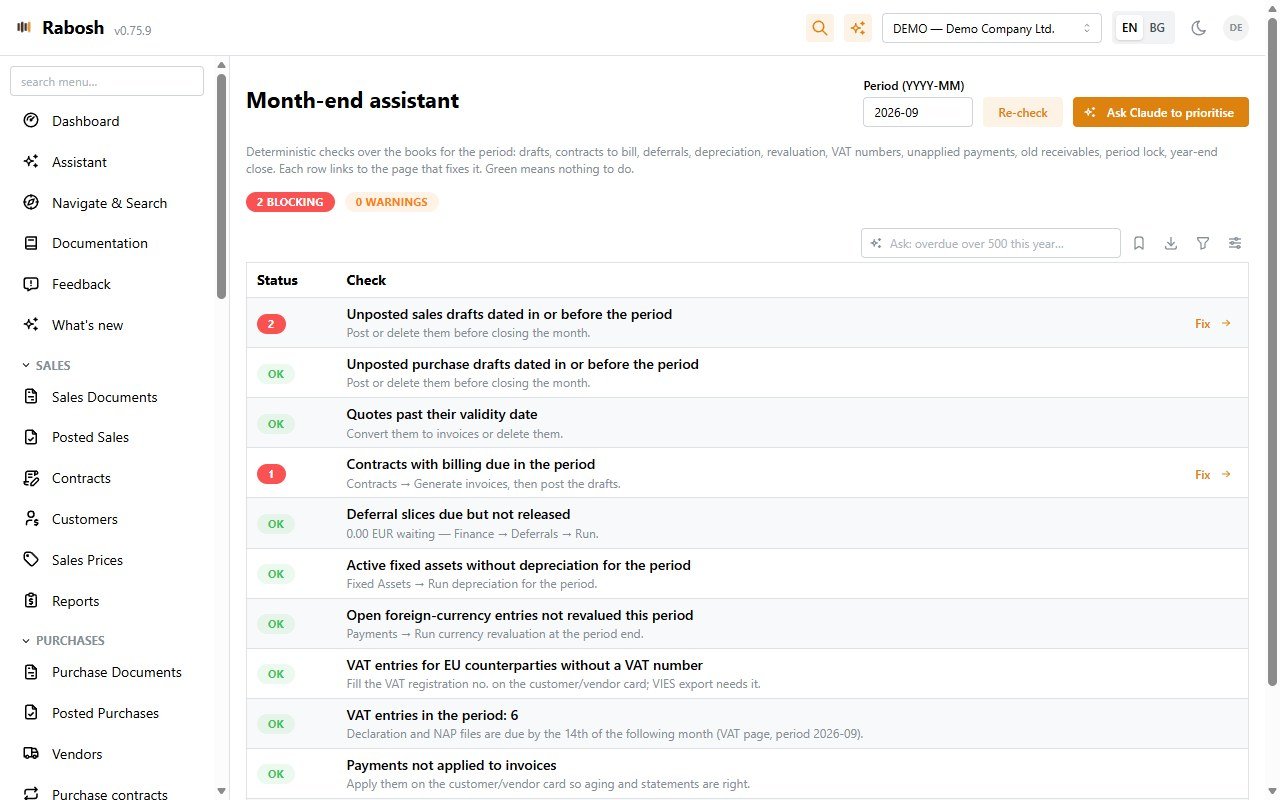Viewport: 1280px width, 800px height.
Task: Switch language to BG
Action: (x=1157, y=28)
